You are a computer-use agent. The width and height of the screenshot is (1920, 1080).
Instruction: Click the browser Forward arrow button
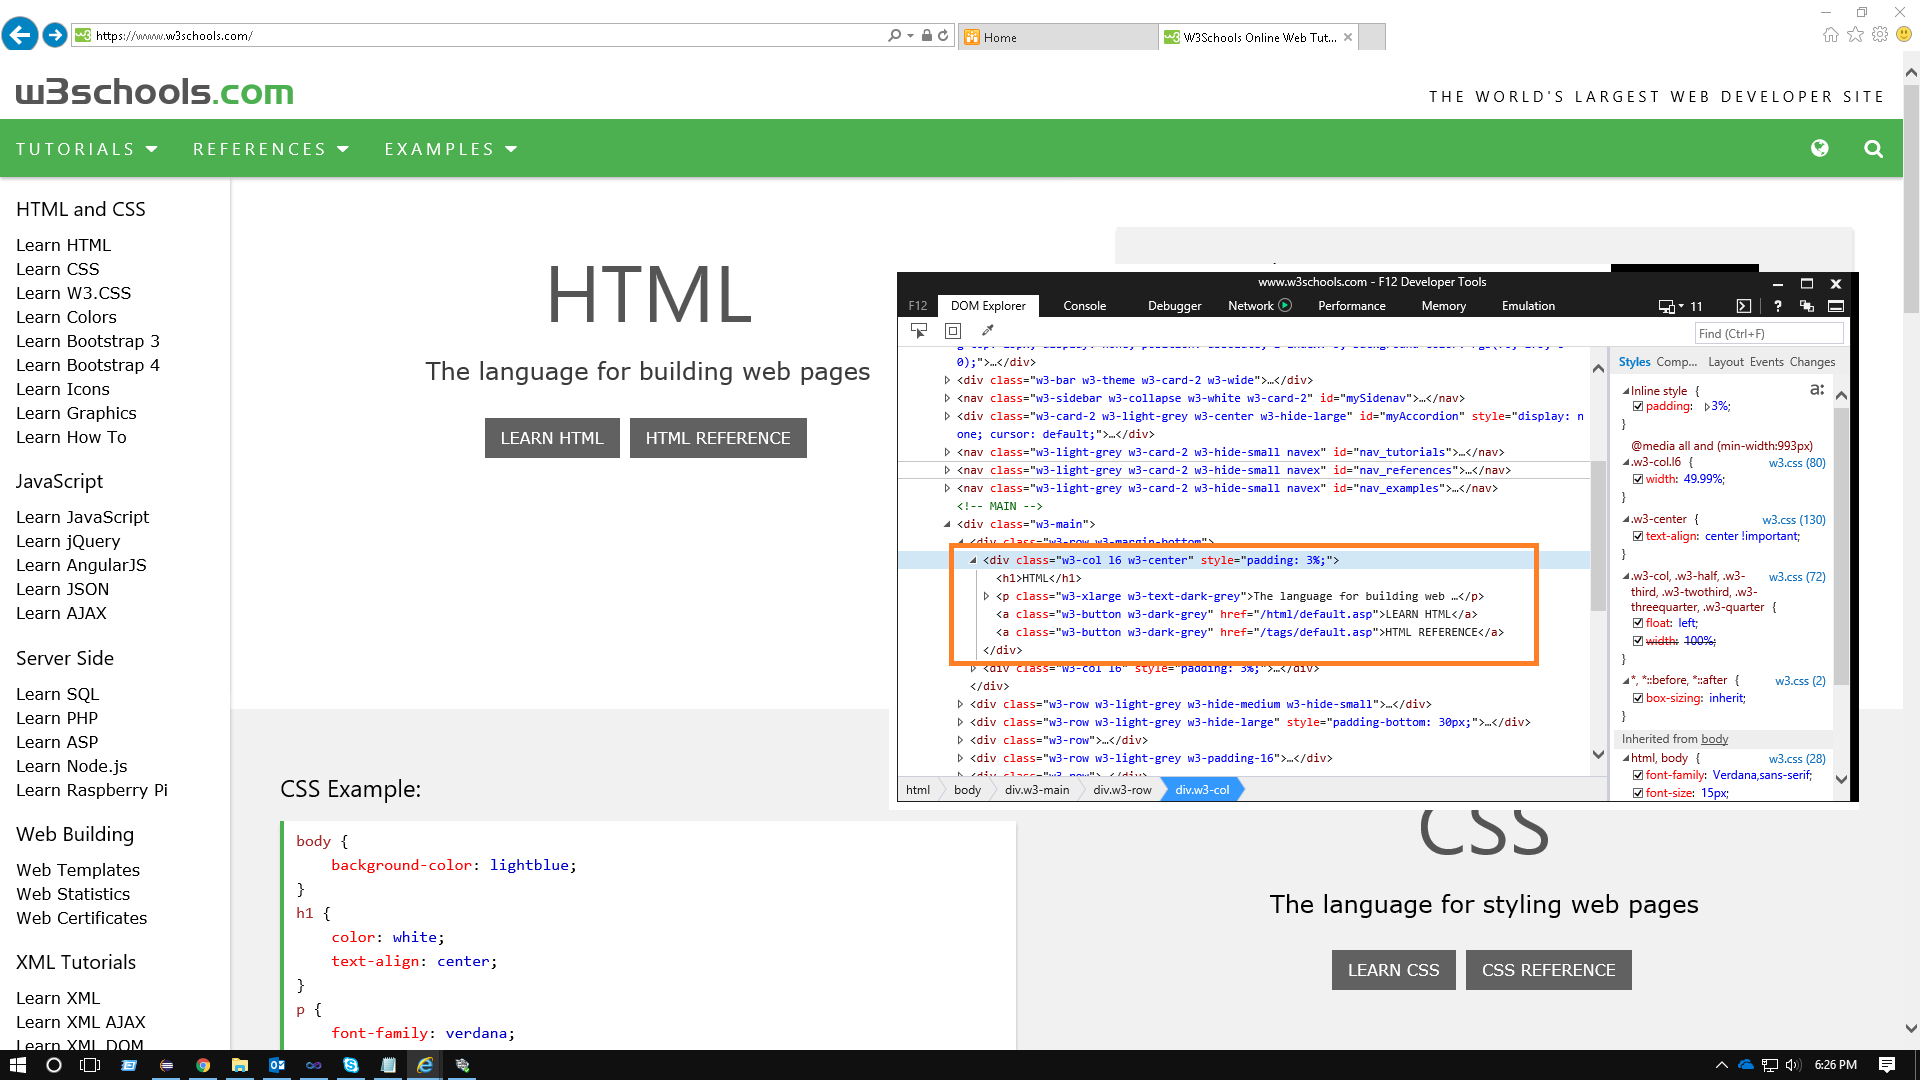[x=55, y=35]
